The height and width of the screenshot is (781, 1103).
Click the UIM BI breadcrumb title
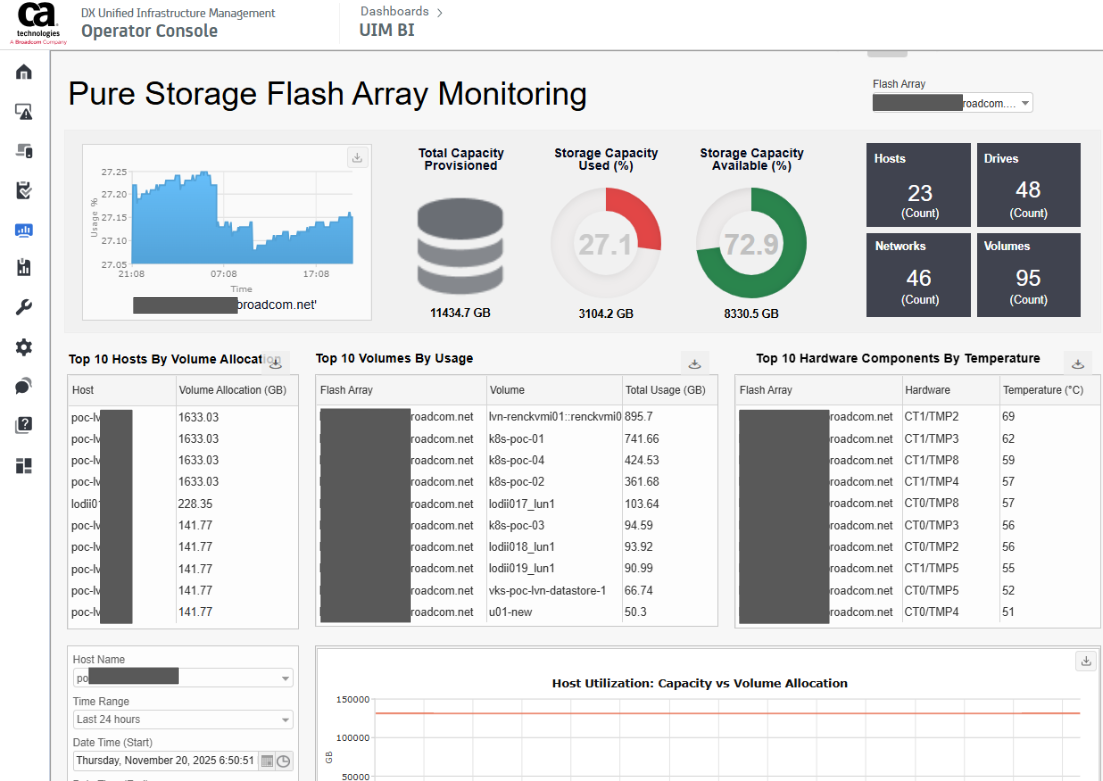387,30
